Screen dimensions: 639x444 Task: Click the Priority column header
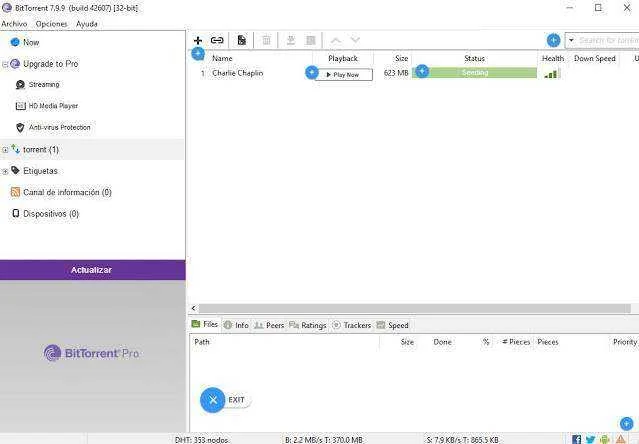(x=625, y=342)
